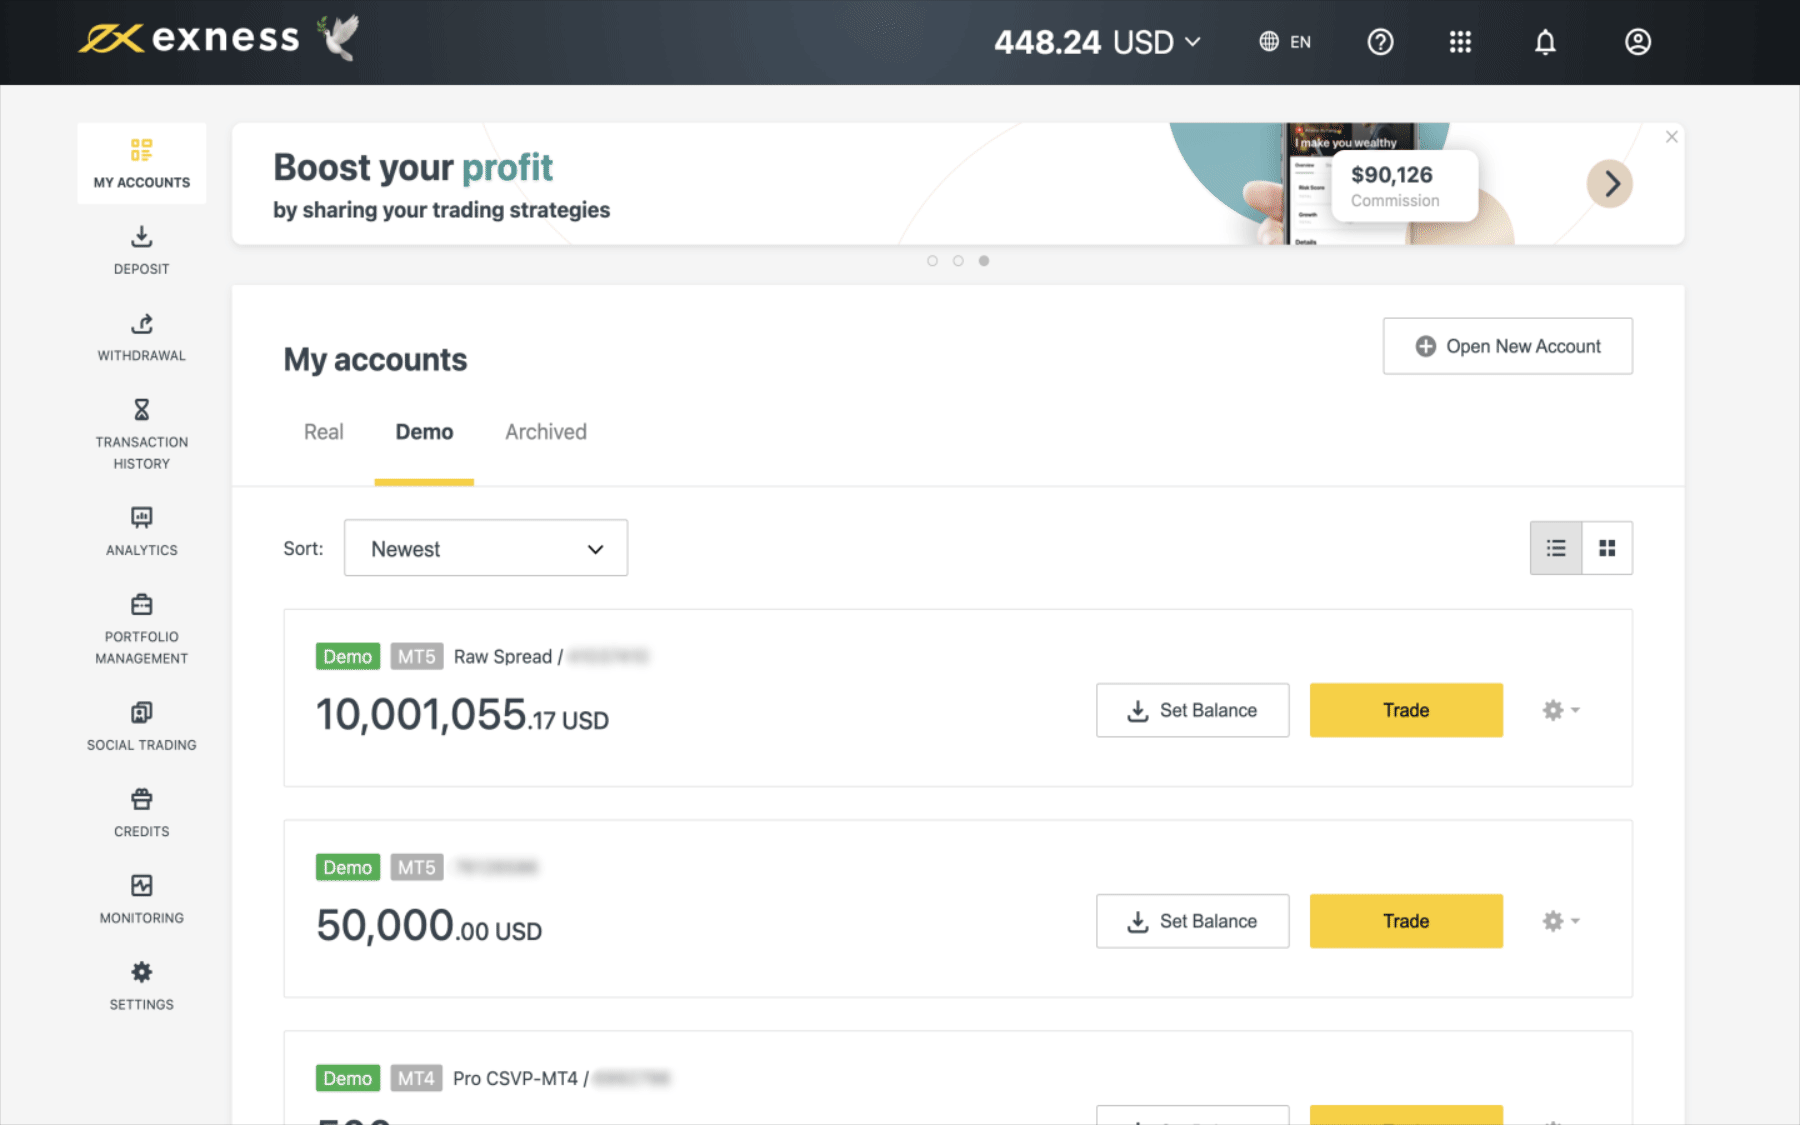Click Open New Account button

click(x=1507, y=346)
